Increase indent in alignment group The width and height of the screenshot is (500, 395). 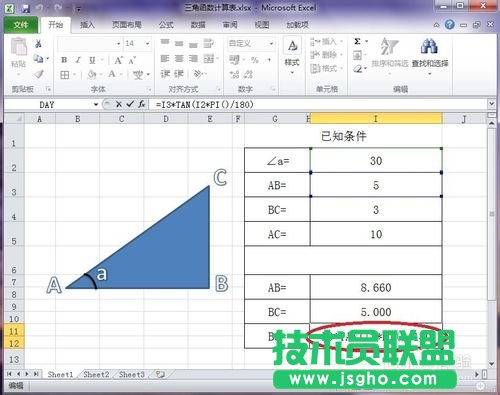179,74
